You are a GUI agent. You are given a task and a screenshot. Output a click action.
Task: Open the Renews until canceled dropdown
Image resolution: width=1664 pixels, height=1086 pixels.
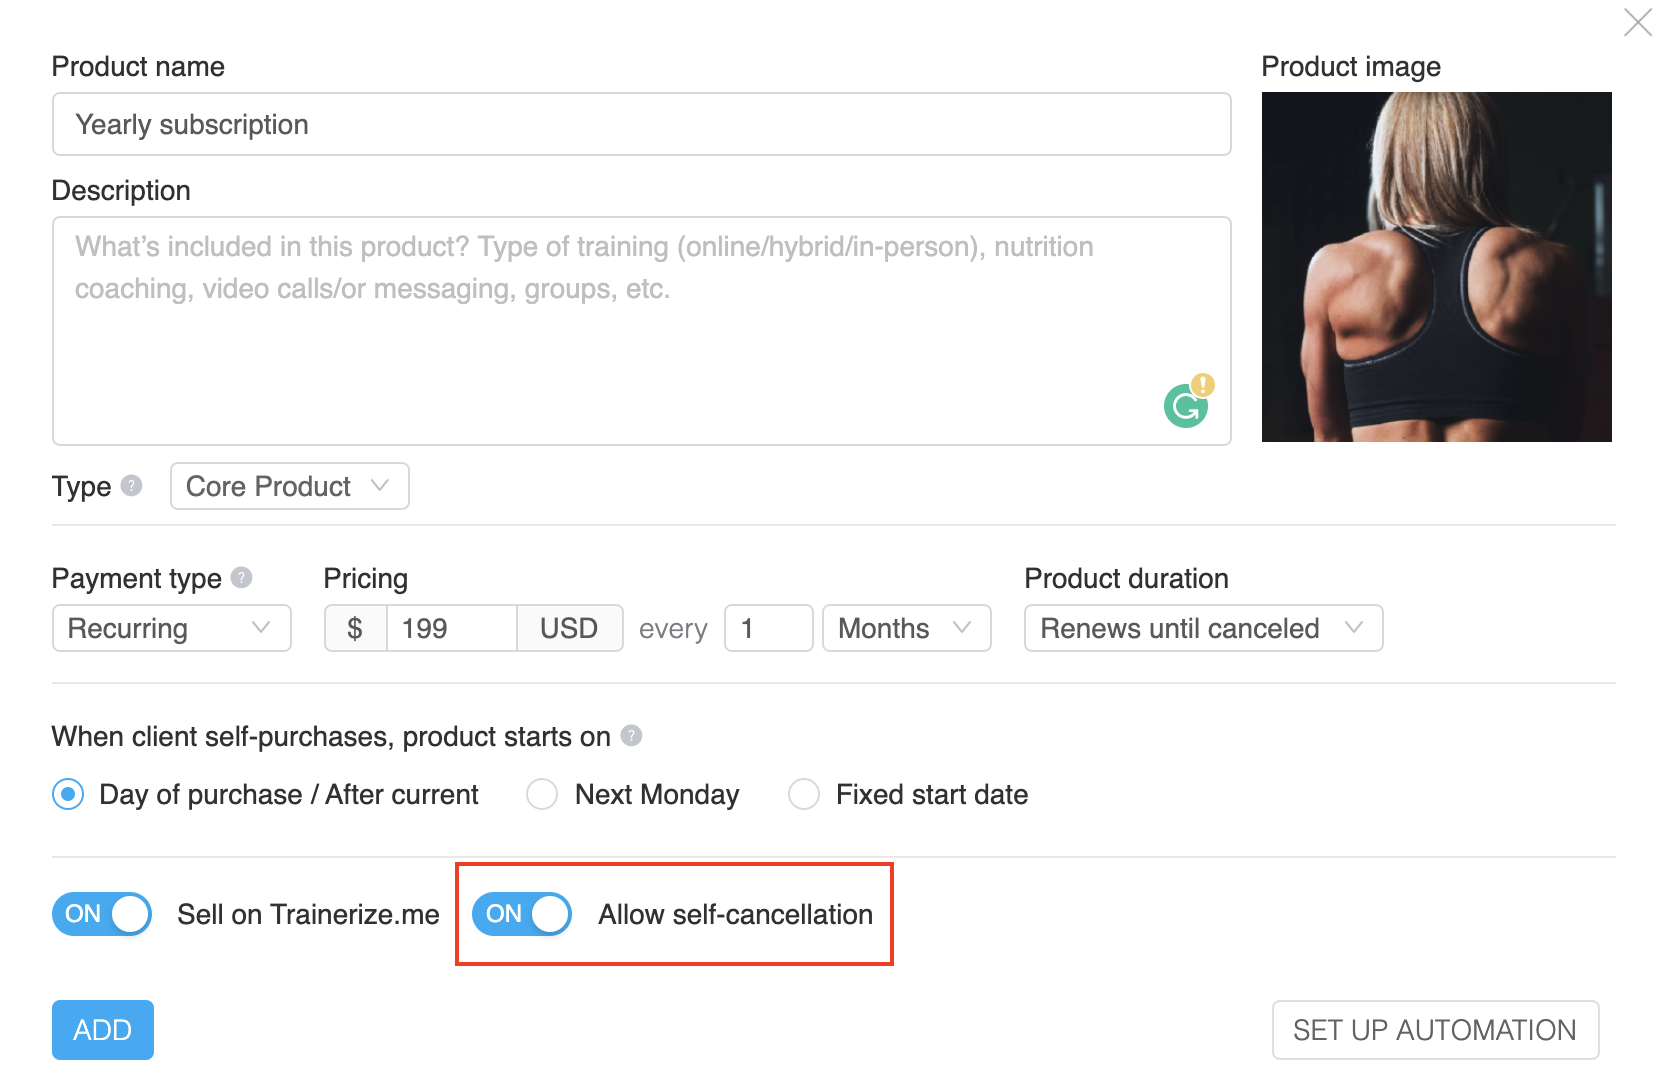coord(1204,628)
